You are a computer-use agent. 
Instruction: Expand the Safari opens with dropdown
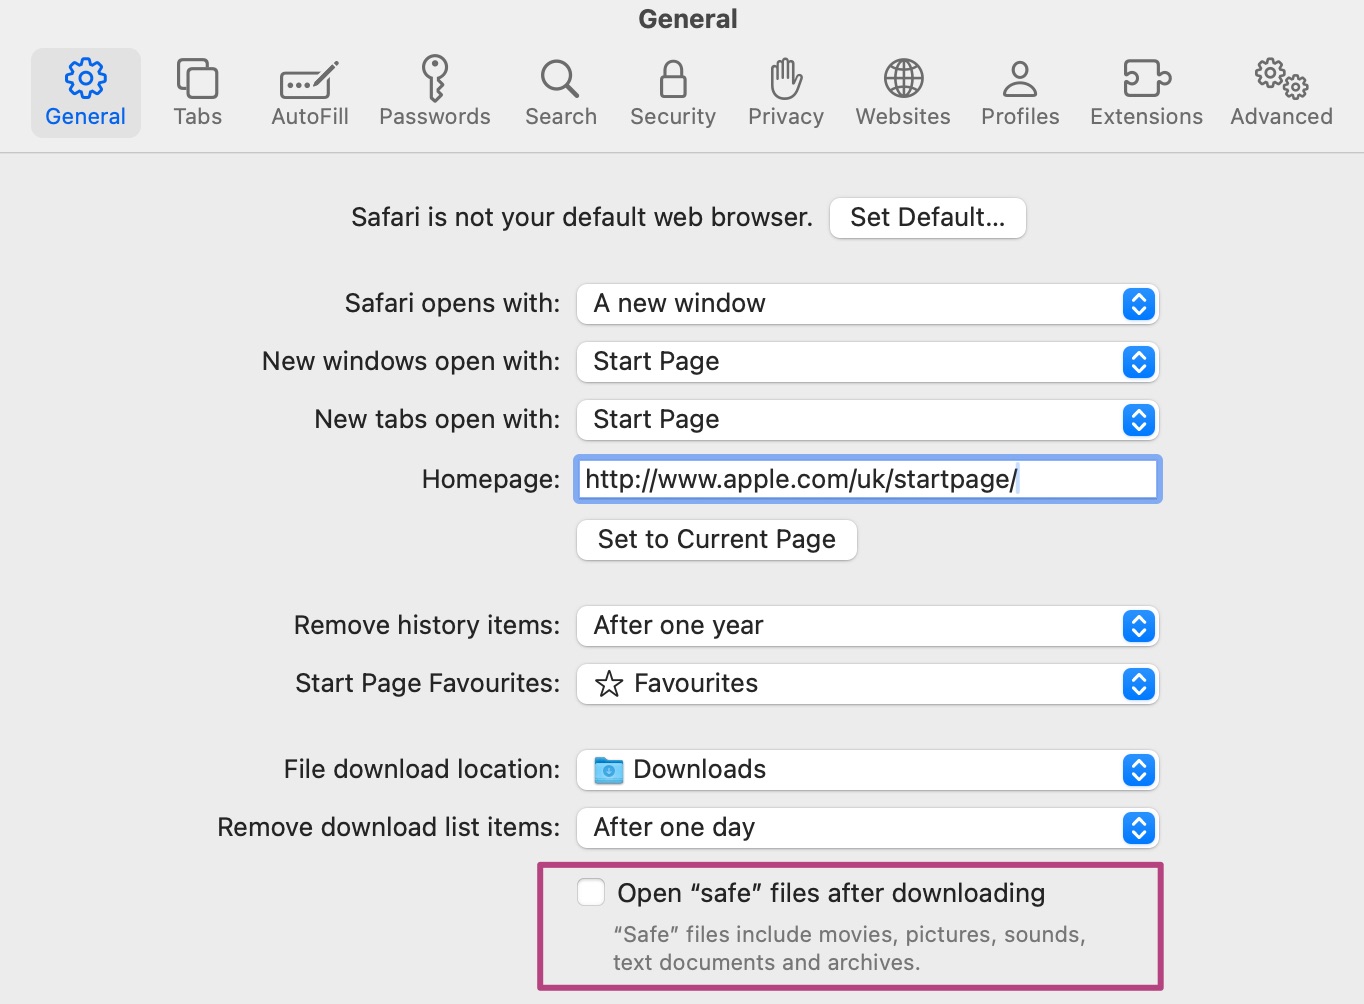tap(867, 304)
